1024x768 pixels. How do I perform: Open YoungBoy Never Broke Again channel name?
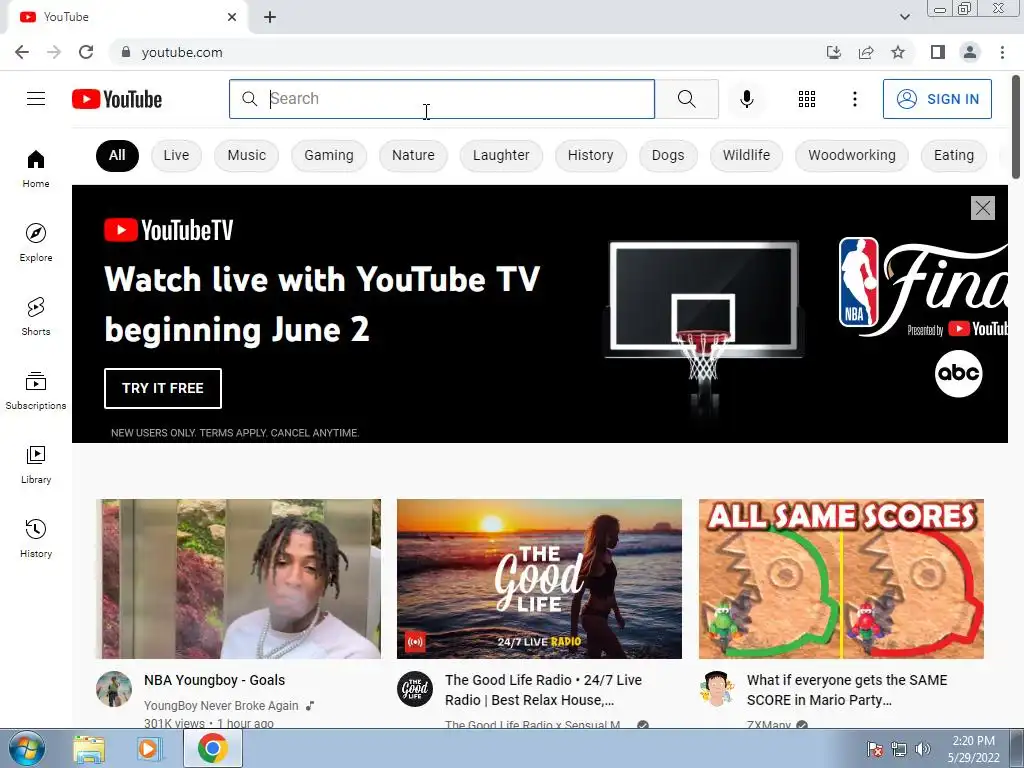[x=221, y=705]
